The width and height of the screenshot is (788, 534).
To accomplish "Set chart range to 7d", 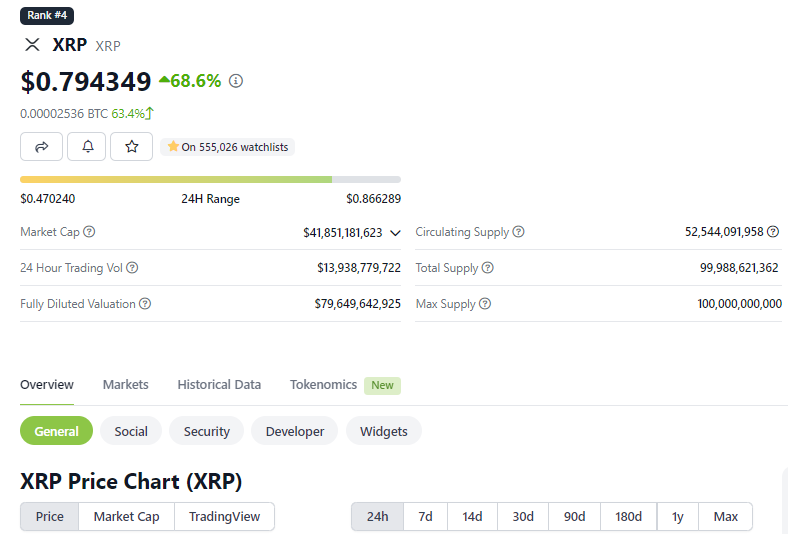I will click(425, 516).
